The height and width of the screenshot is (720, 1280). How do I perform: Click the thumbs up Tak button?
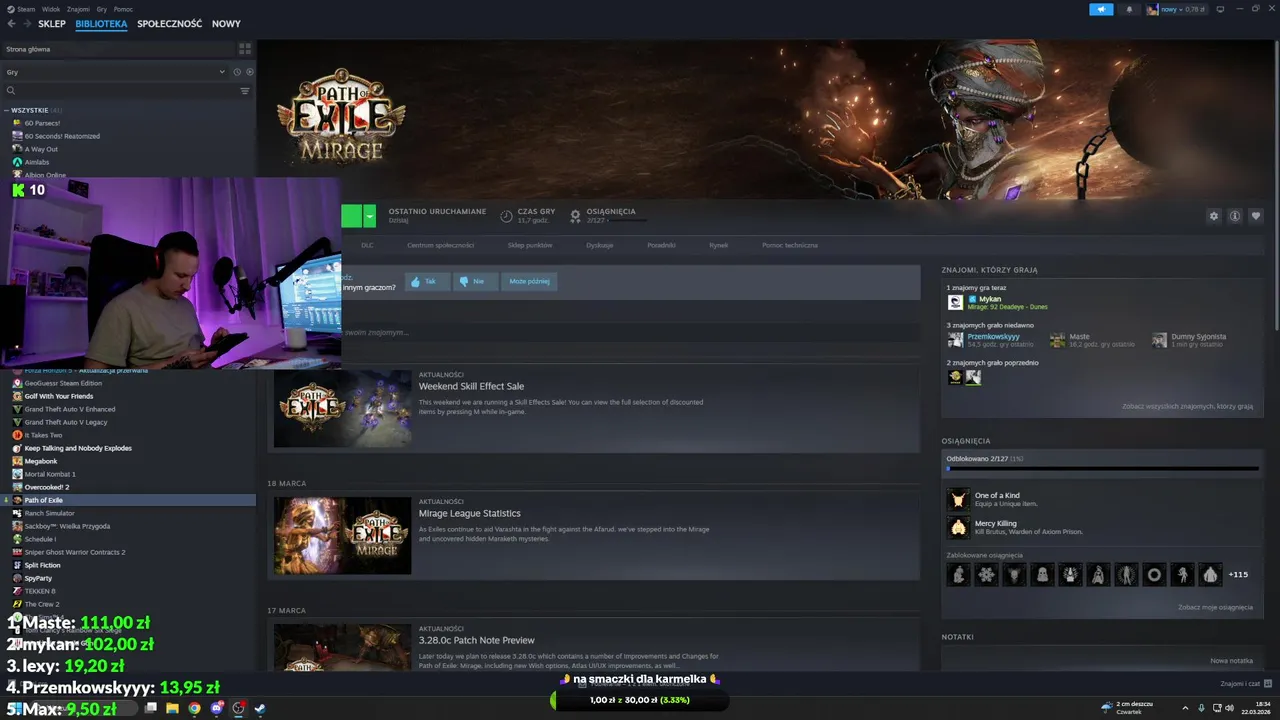(427, 282)
